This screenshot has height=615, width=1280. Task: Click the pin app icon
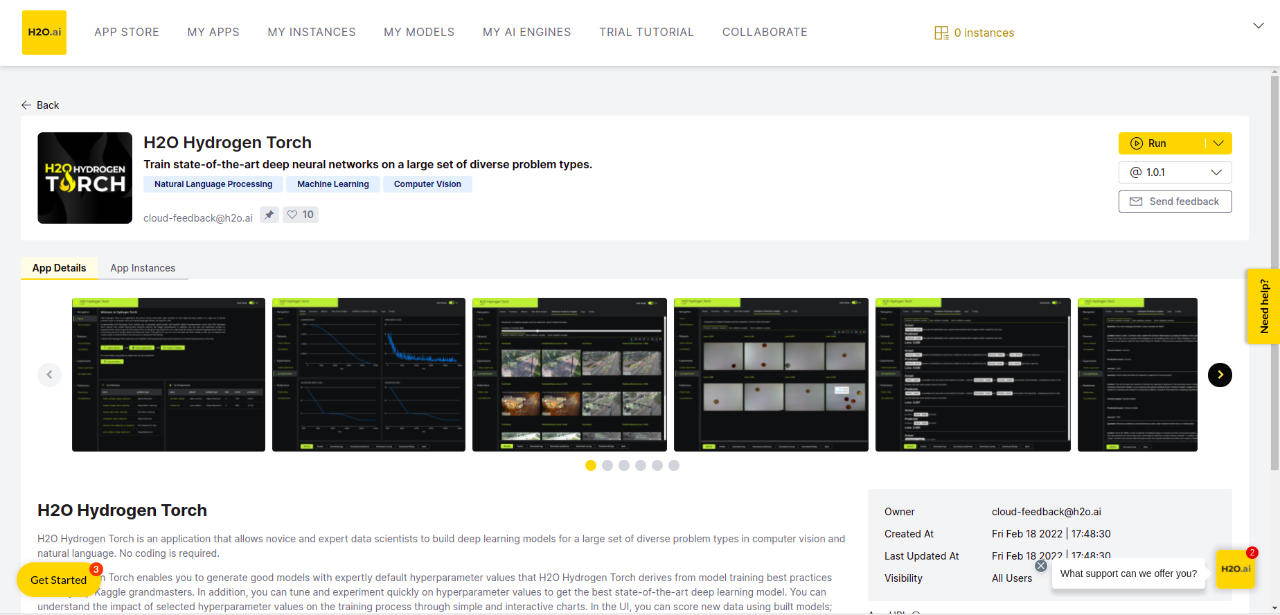click(269, 214)
